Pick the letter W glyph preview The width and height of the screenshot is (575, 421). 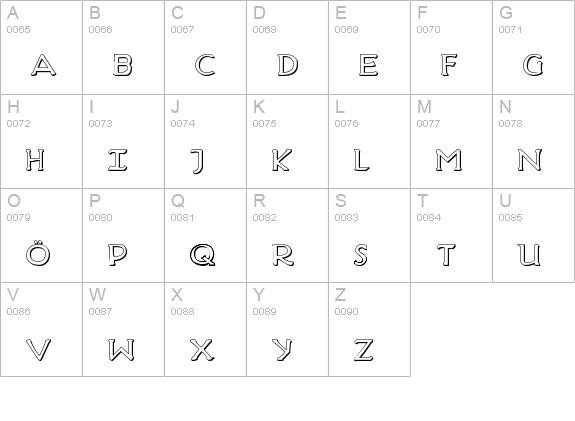click(x=121, y=350)
